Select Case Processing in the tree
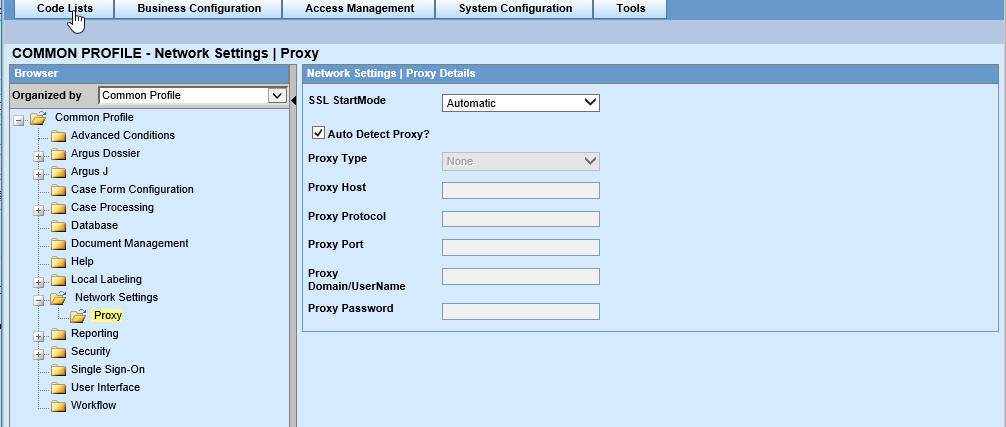This screenshot has height=427, width=1006. pos(112,207)
